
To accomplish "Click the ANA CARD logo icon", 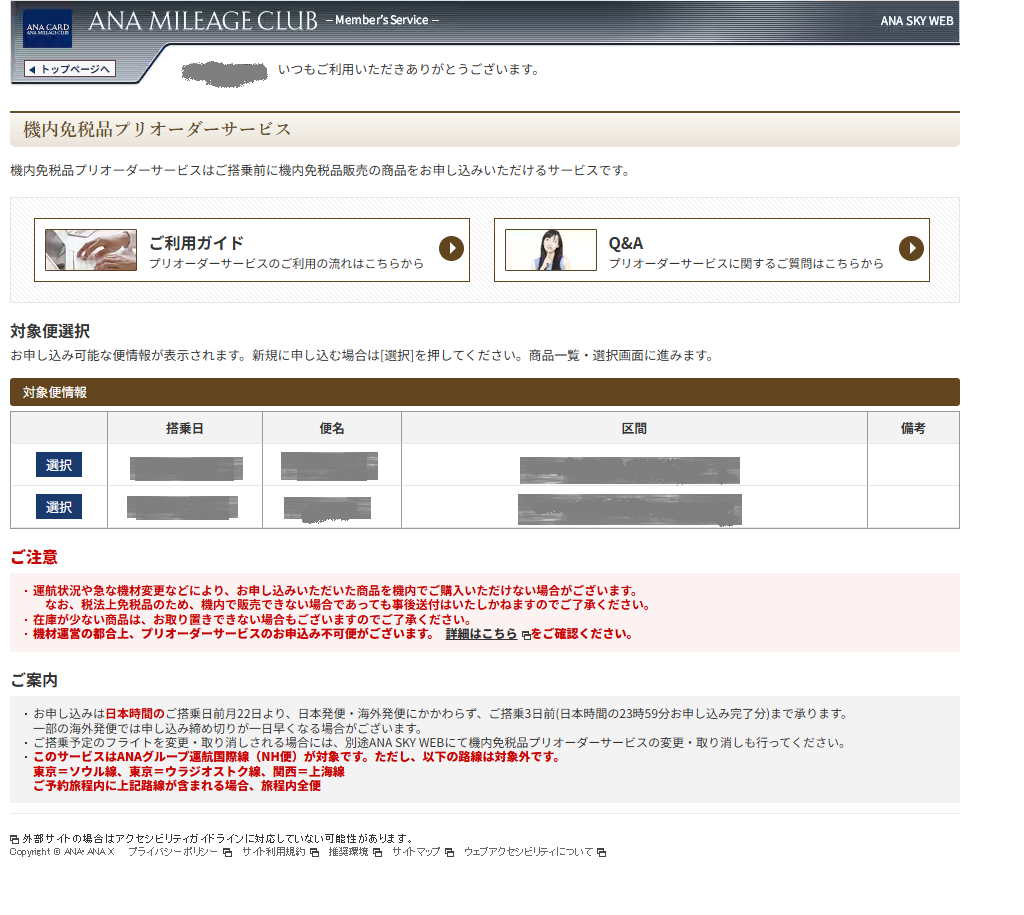I will pyautogui.click(x=47, y=29).
